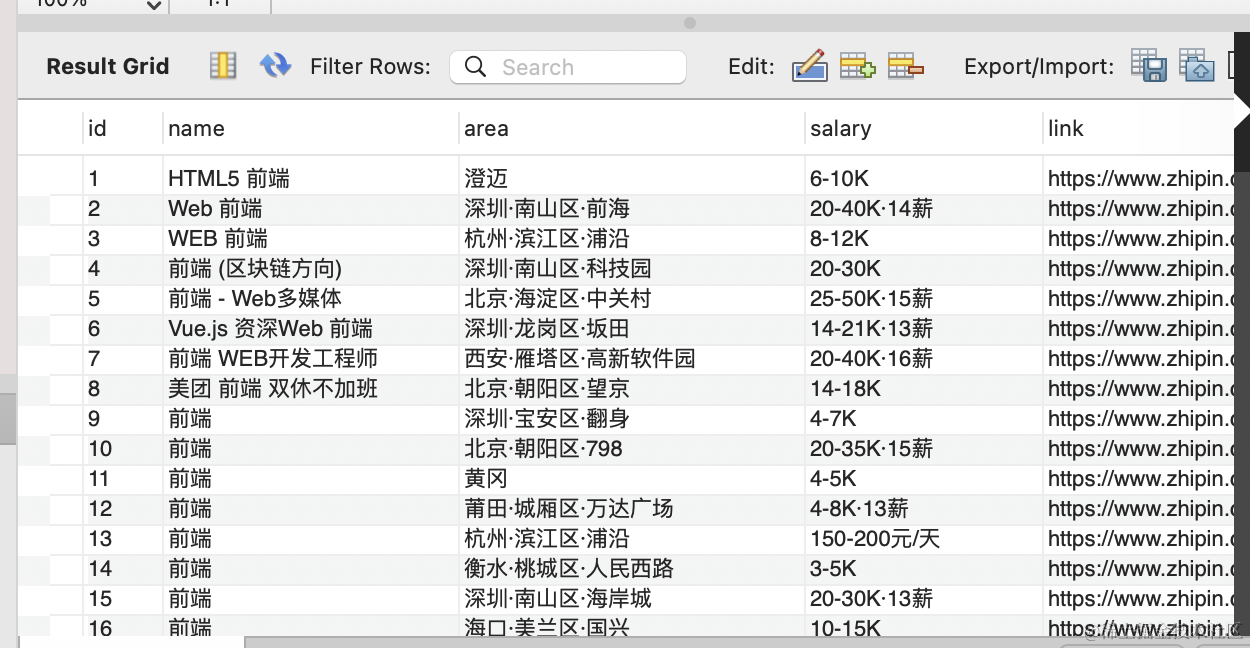Click the salary cell '150-200元/天'
This screenshot has height=648, width=1250.
tap(875, 539)
